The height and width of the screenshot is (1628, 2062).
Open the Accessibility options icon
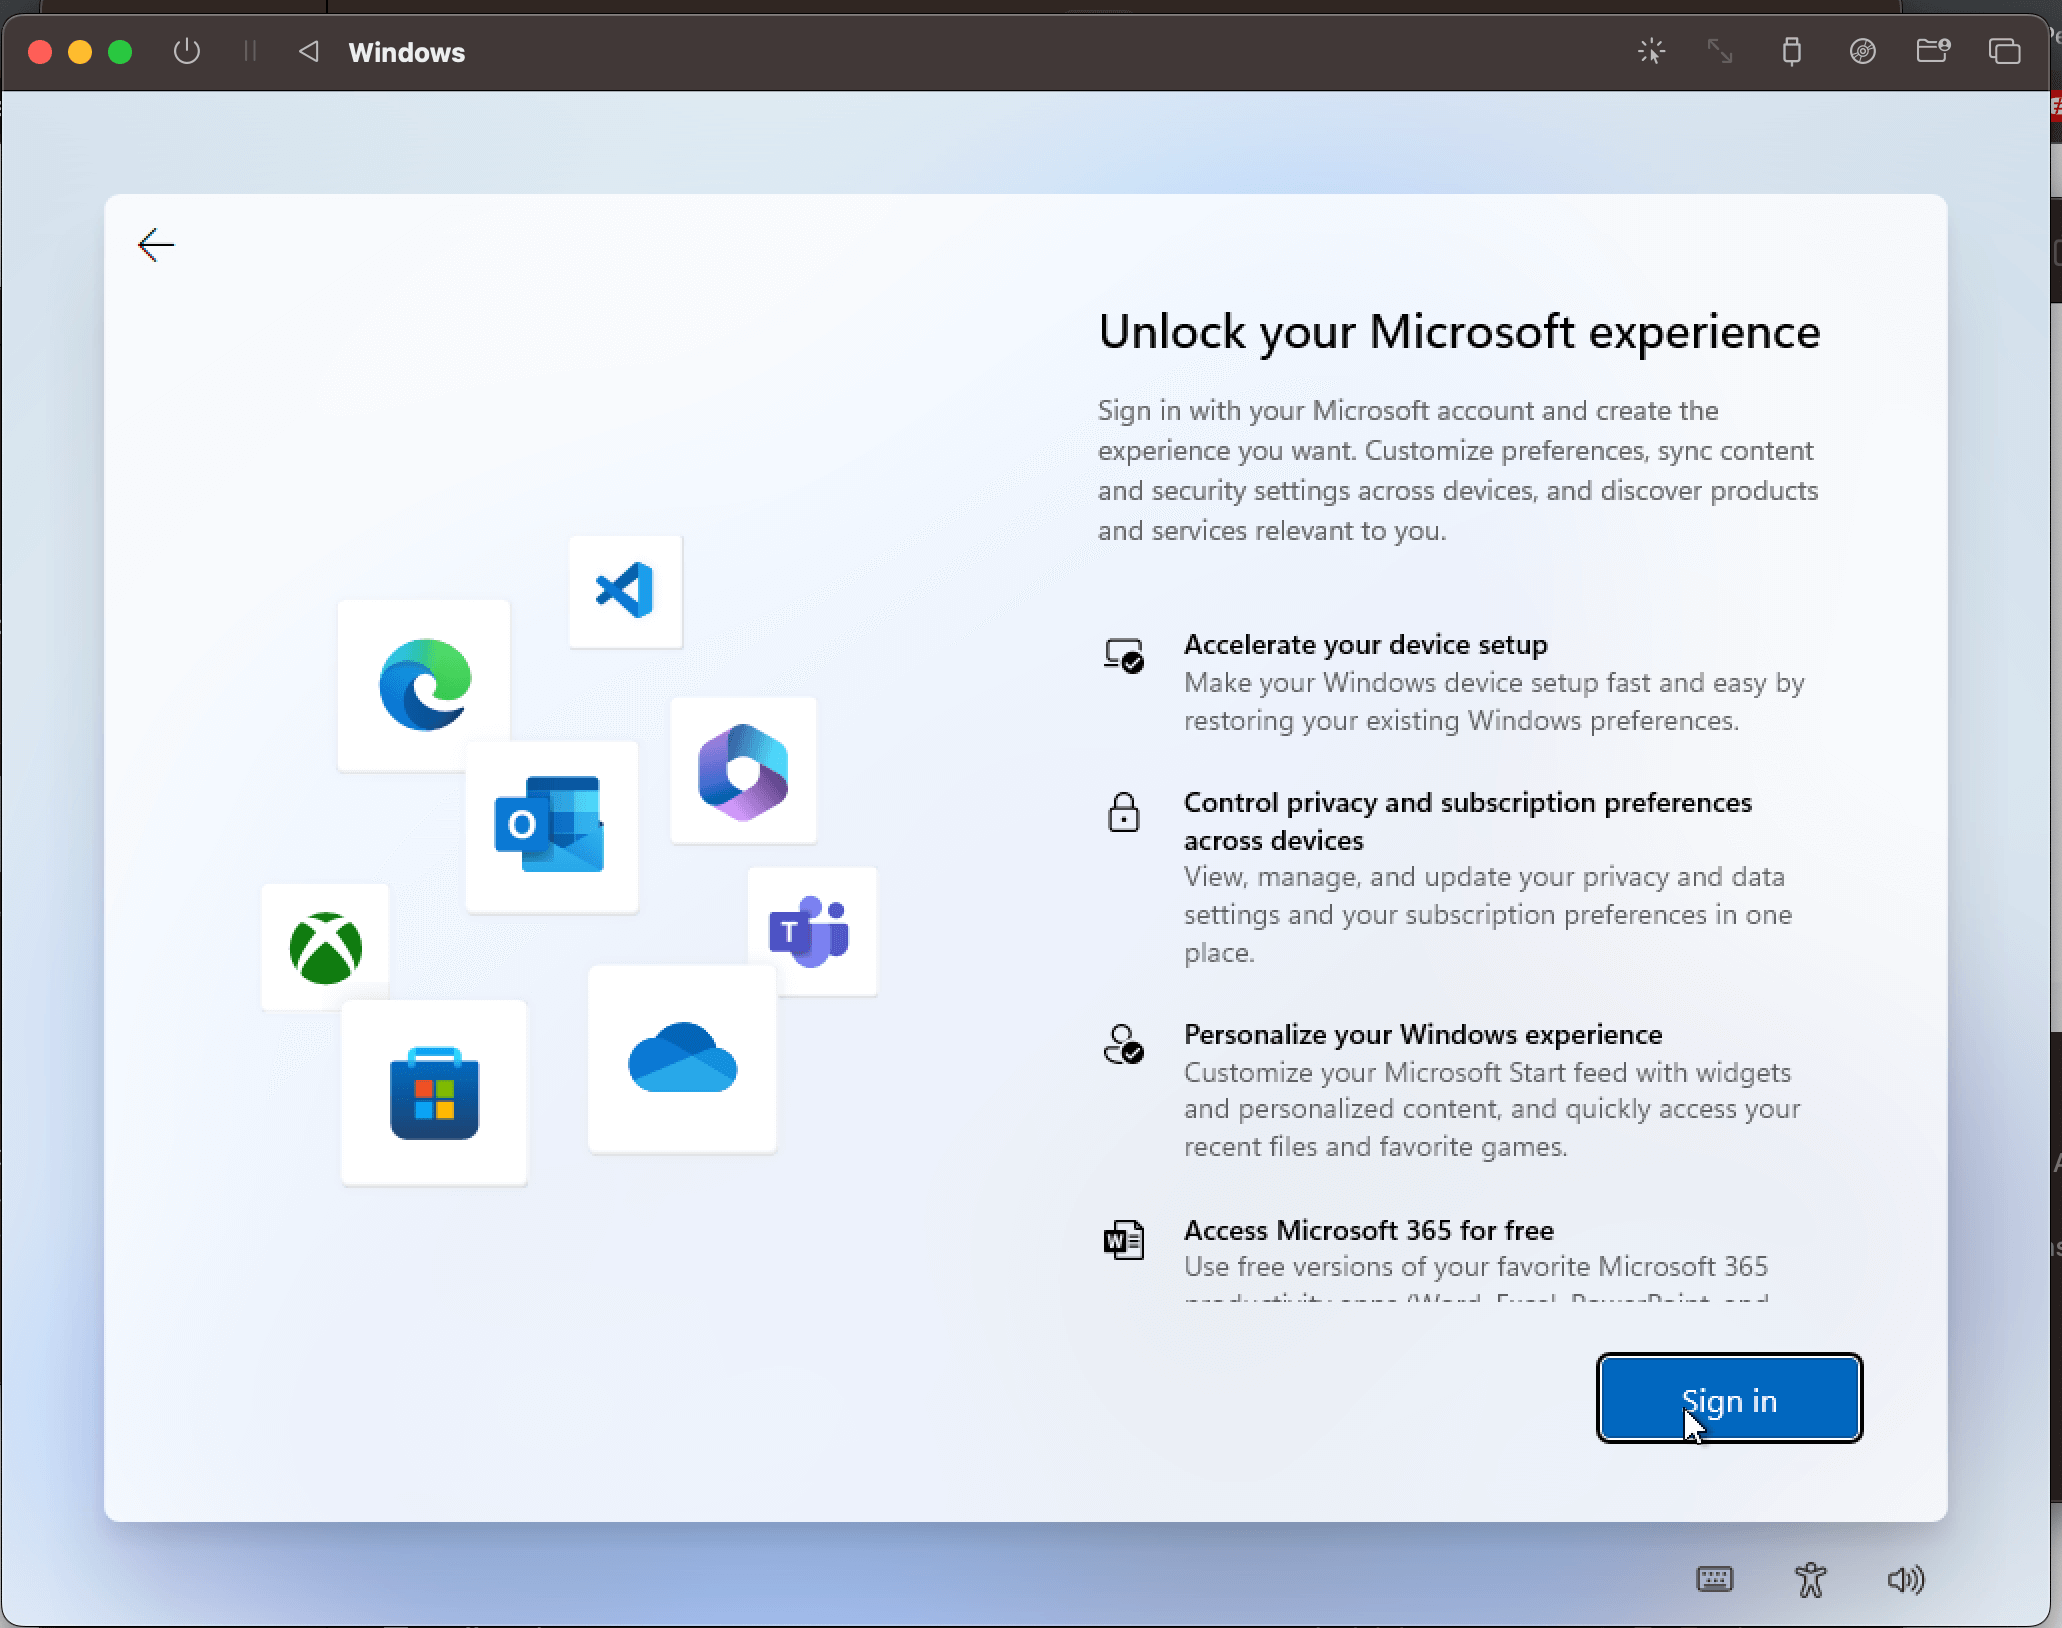(x=1810, y=1579)
